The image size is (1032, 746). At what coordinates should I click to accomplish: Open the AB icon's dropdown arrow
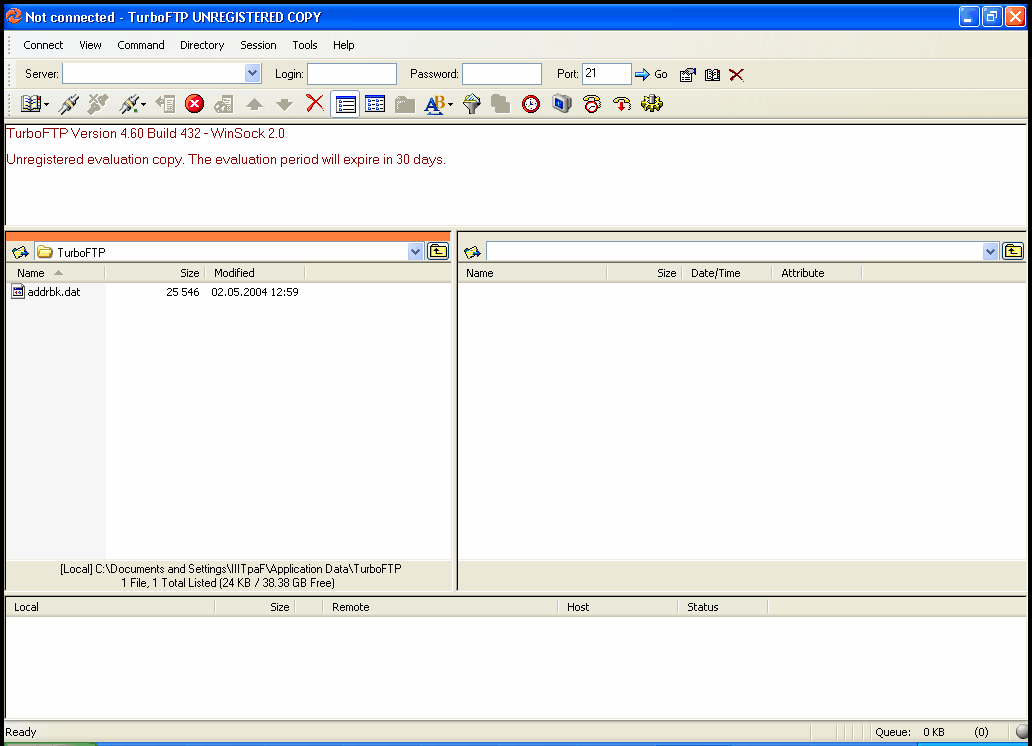pos(451,105)
